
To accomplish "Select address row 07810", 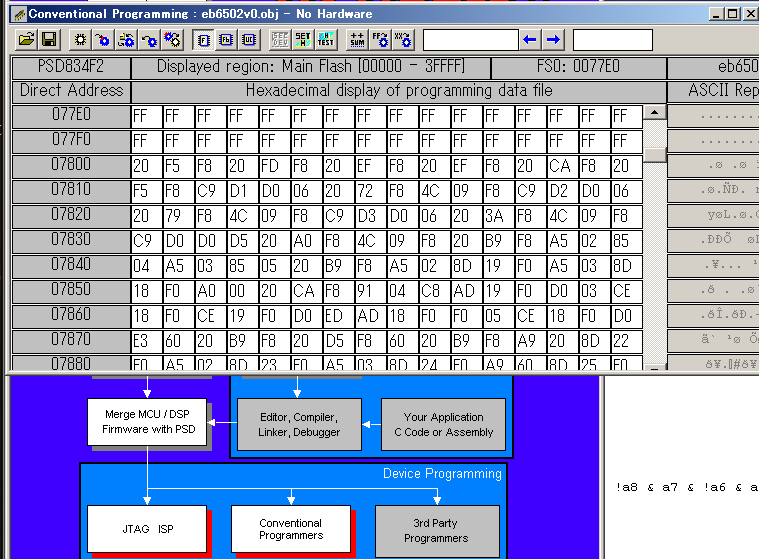I will tap(71, 191).
